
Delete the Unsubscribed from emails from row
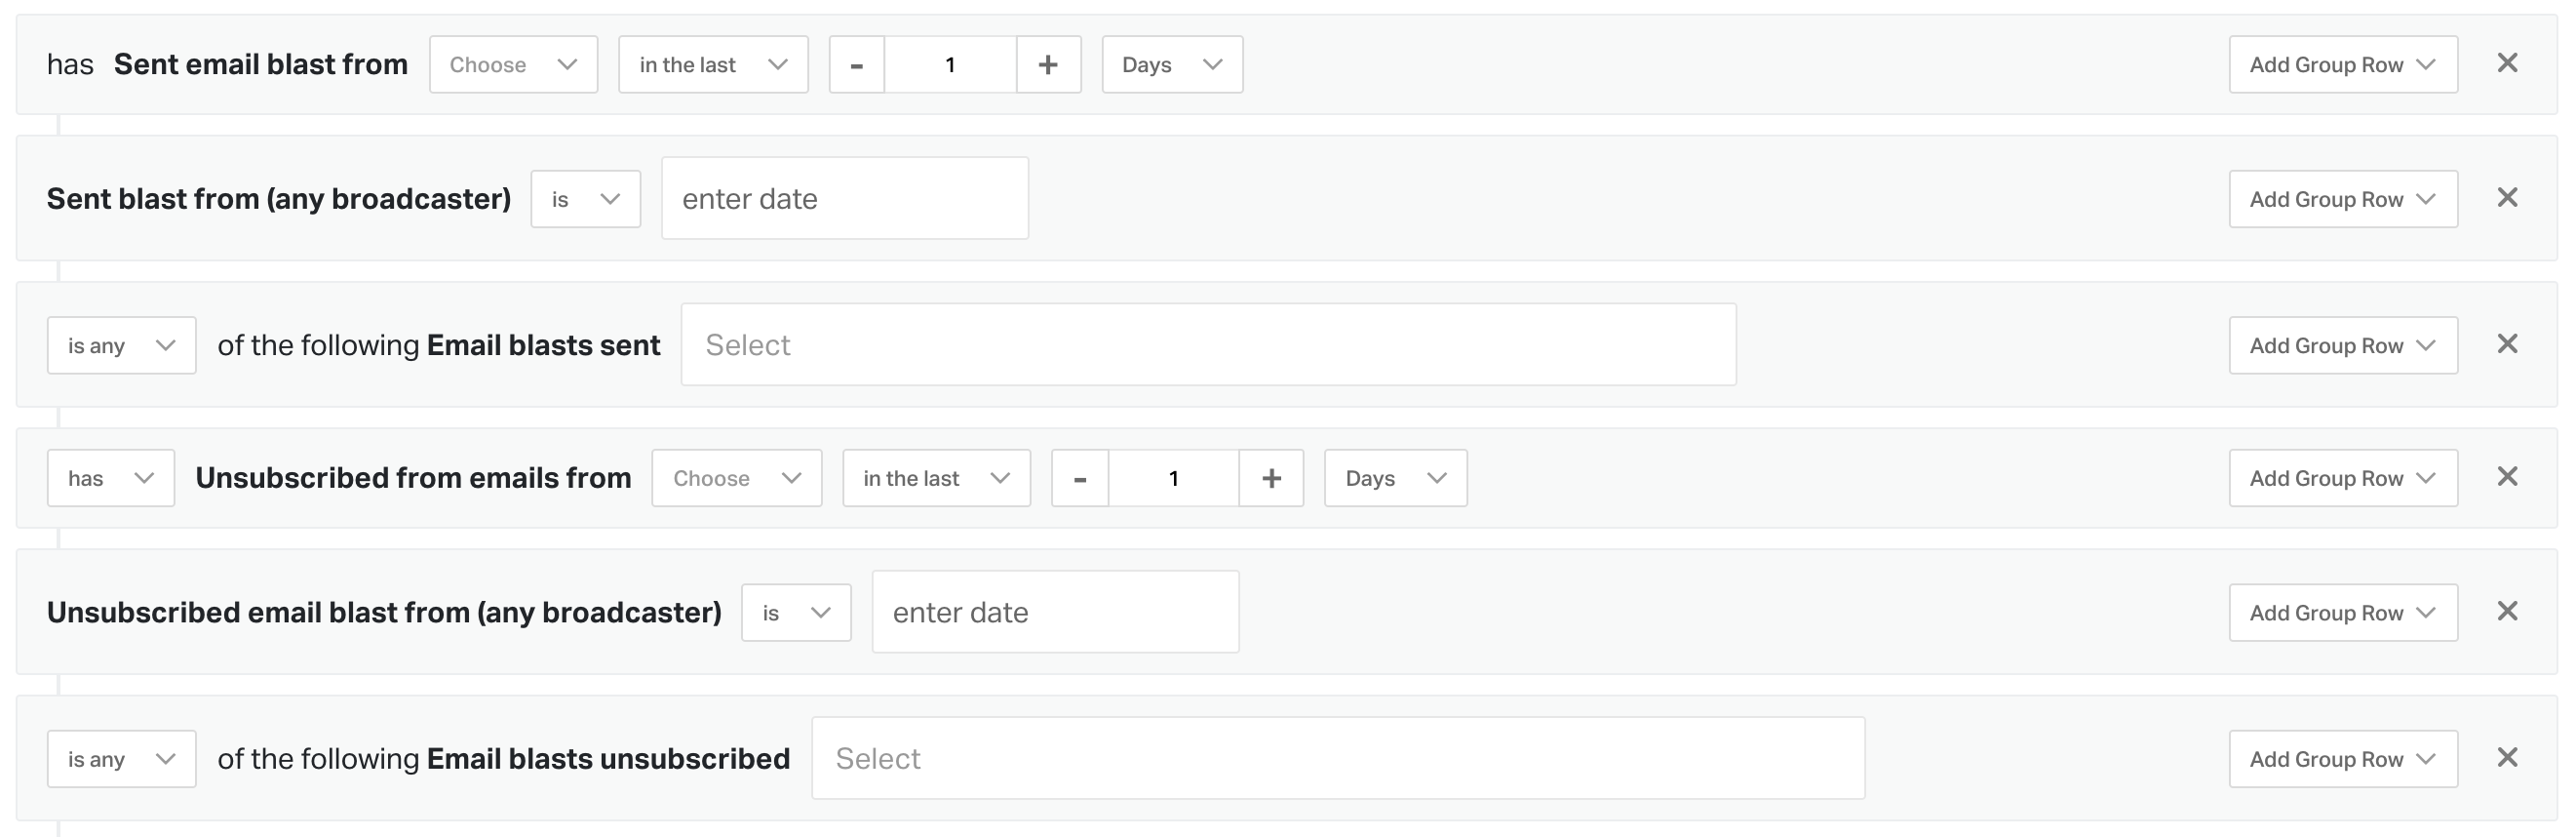tap(2506, 477)
